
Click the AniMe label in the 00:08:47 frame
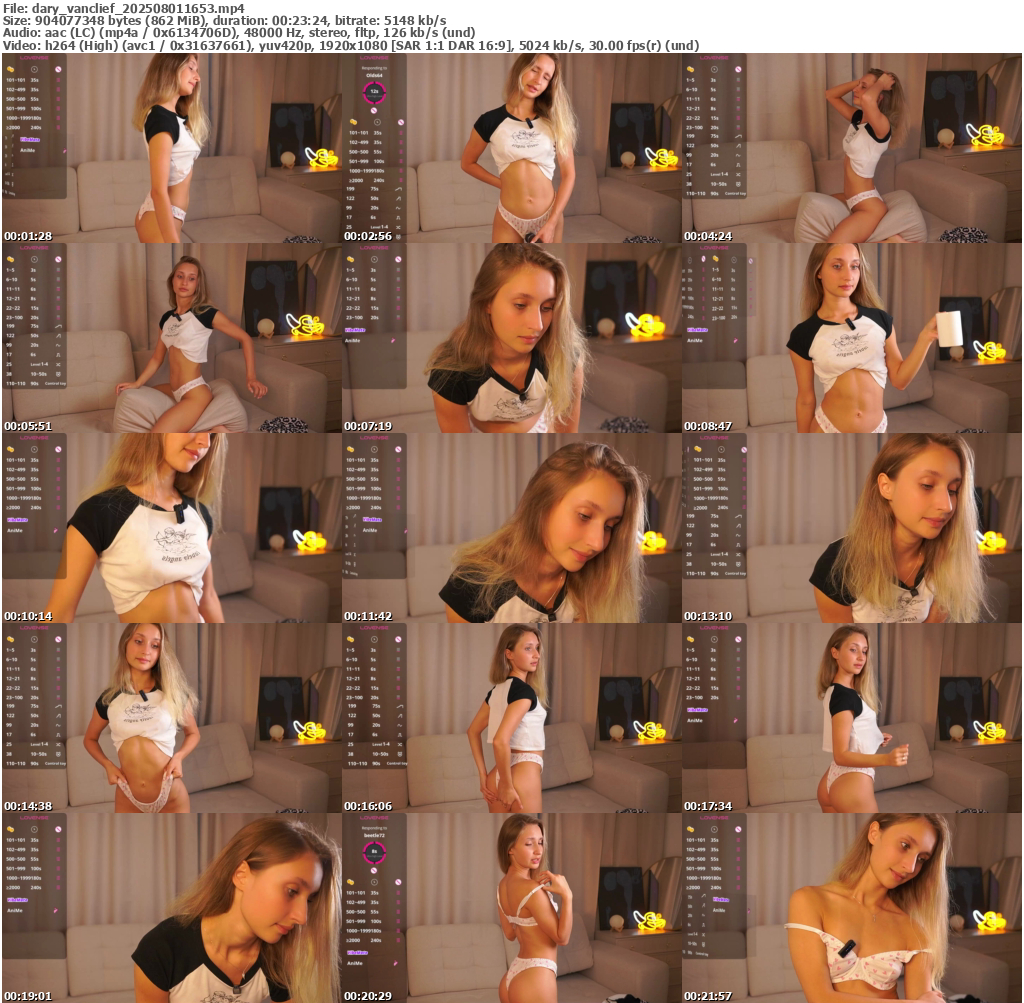point(695,340)
